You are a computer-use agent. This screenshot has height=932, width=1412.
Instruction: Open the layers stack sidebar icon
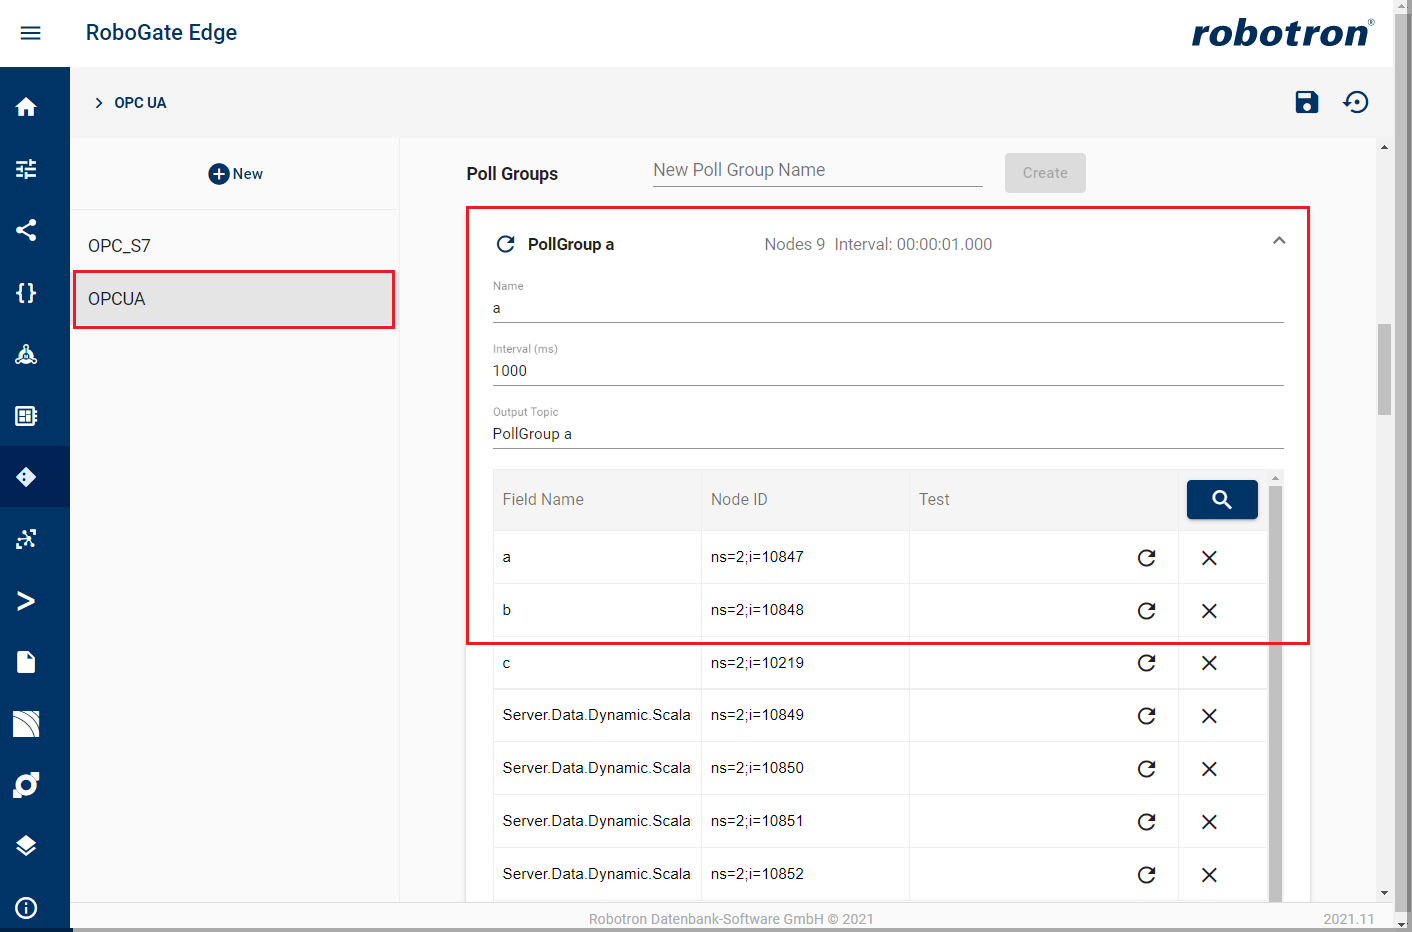click(27, 846)
